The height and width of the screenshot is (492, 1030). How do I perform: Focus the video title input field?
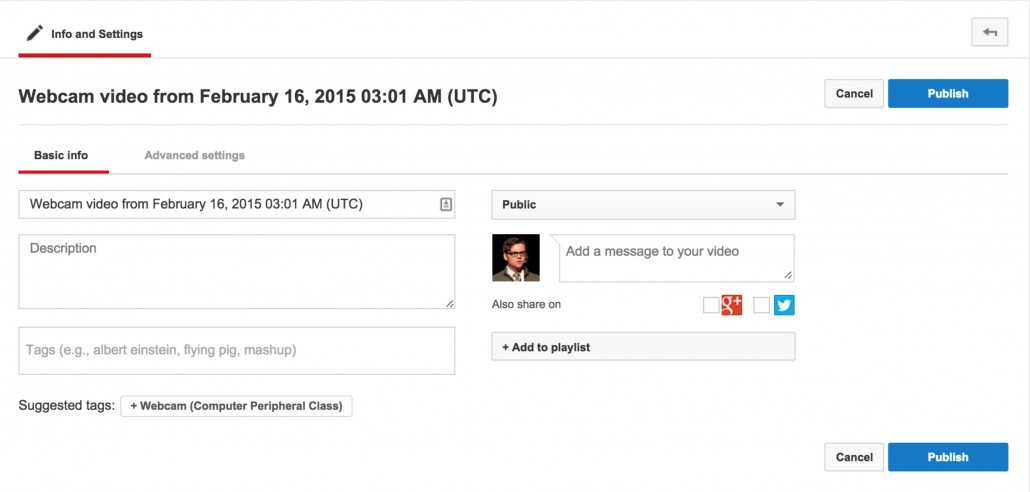(236, 204)
